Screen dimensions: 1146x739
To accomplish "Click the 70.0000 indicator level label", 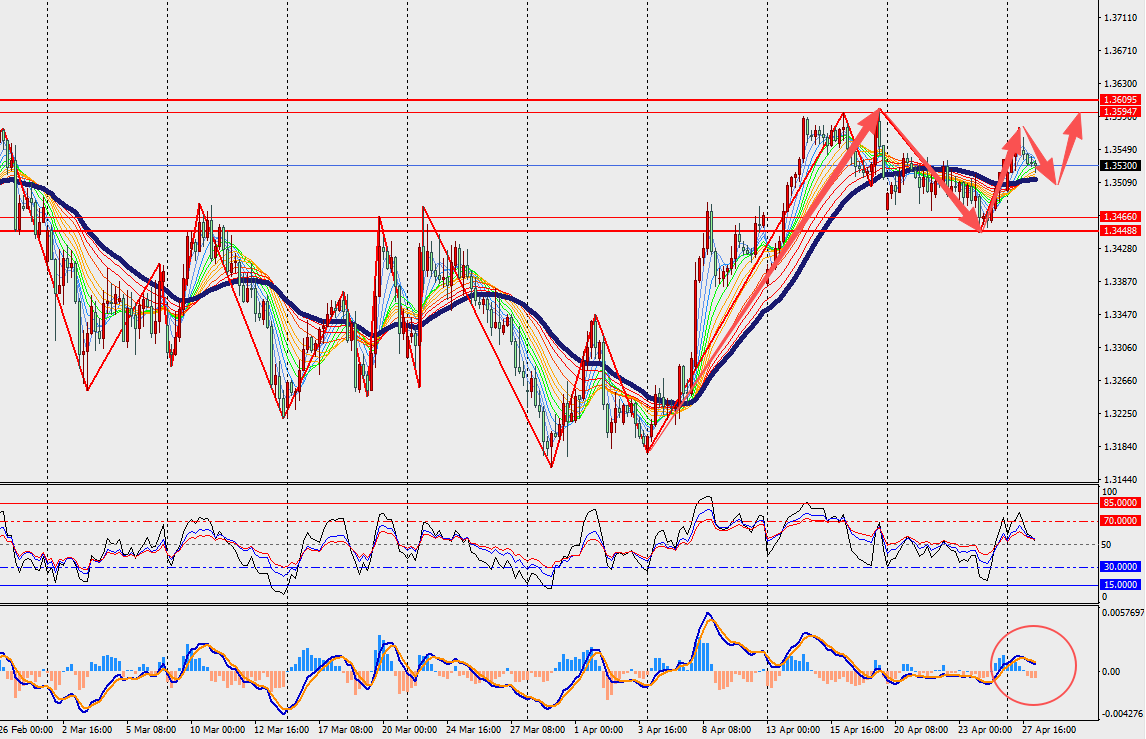I will pyautogui.click(x=1120, y=520).
